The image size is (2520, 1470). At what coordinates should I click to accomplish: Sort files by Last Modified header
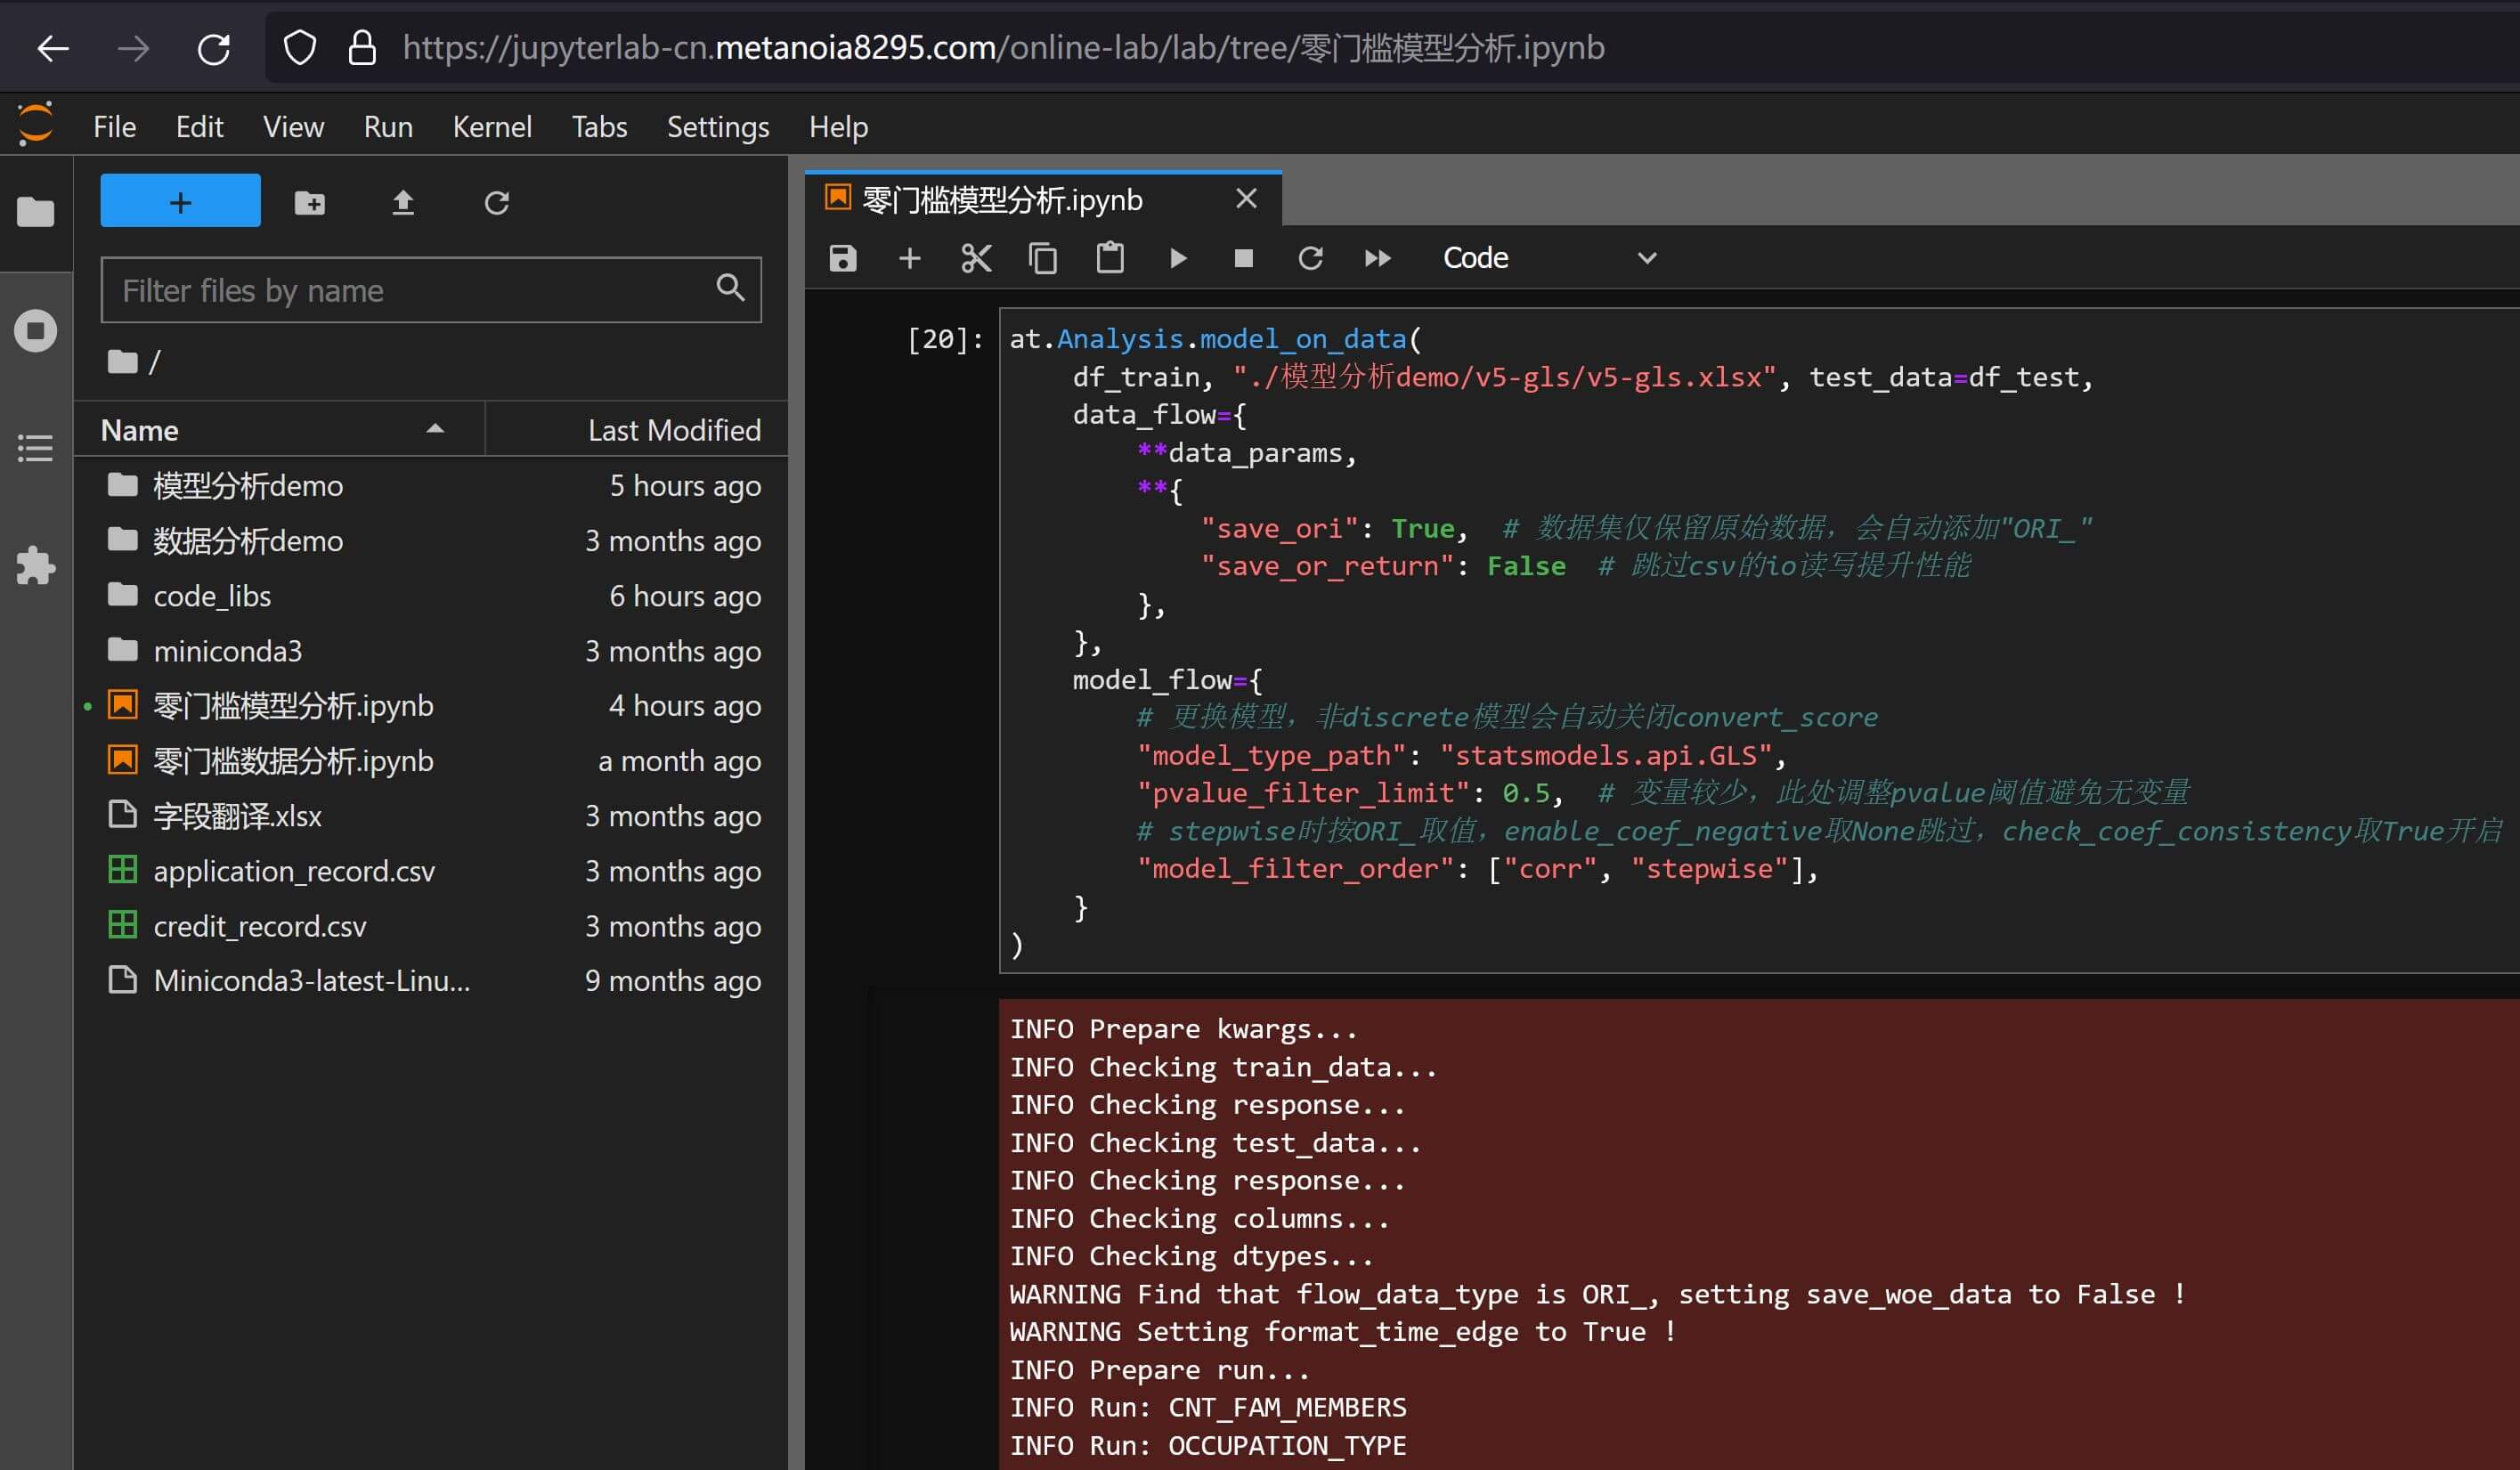click(x=673, y=430)
